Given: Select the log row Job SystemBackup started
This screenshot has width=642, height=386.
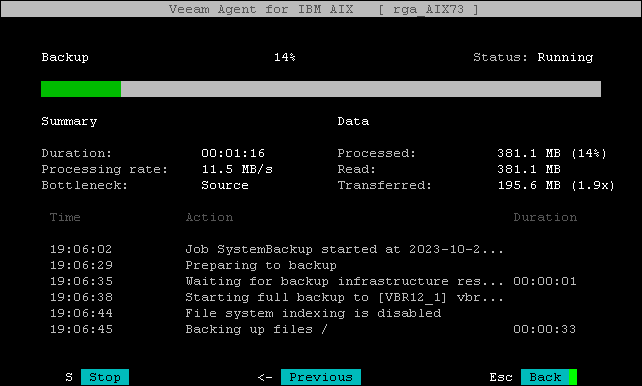Looking at the screenshot, I should (x=313, y=249).
